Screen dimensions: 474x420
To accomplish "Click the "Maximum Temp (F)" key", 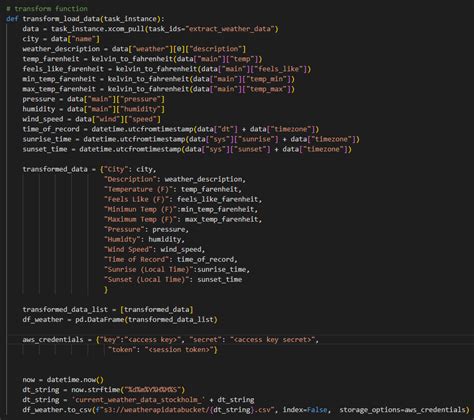I will click(140, 219).
